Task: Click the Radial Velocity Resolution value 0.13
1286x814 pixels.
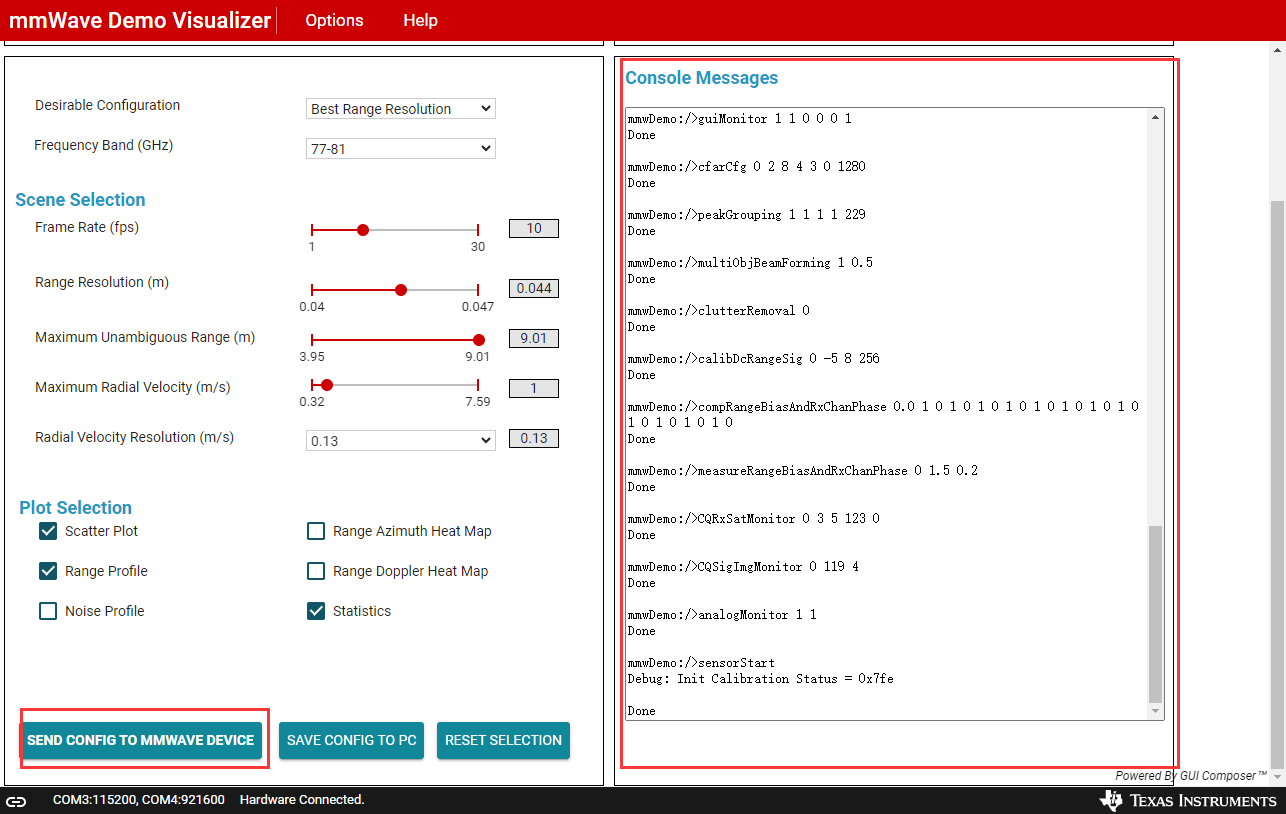Action: tap(534, 438)
